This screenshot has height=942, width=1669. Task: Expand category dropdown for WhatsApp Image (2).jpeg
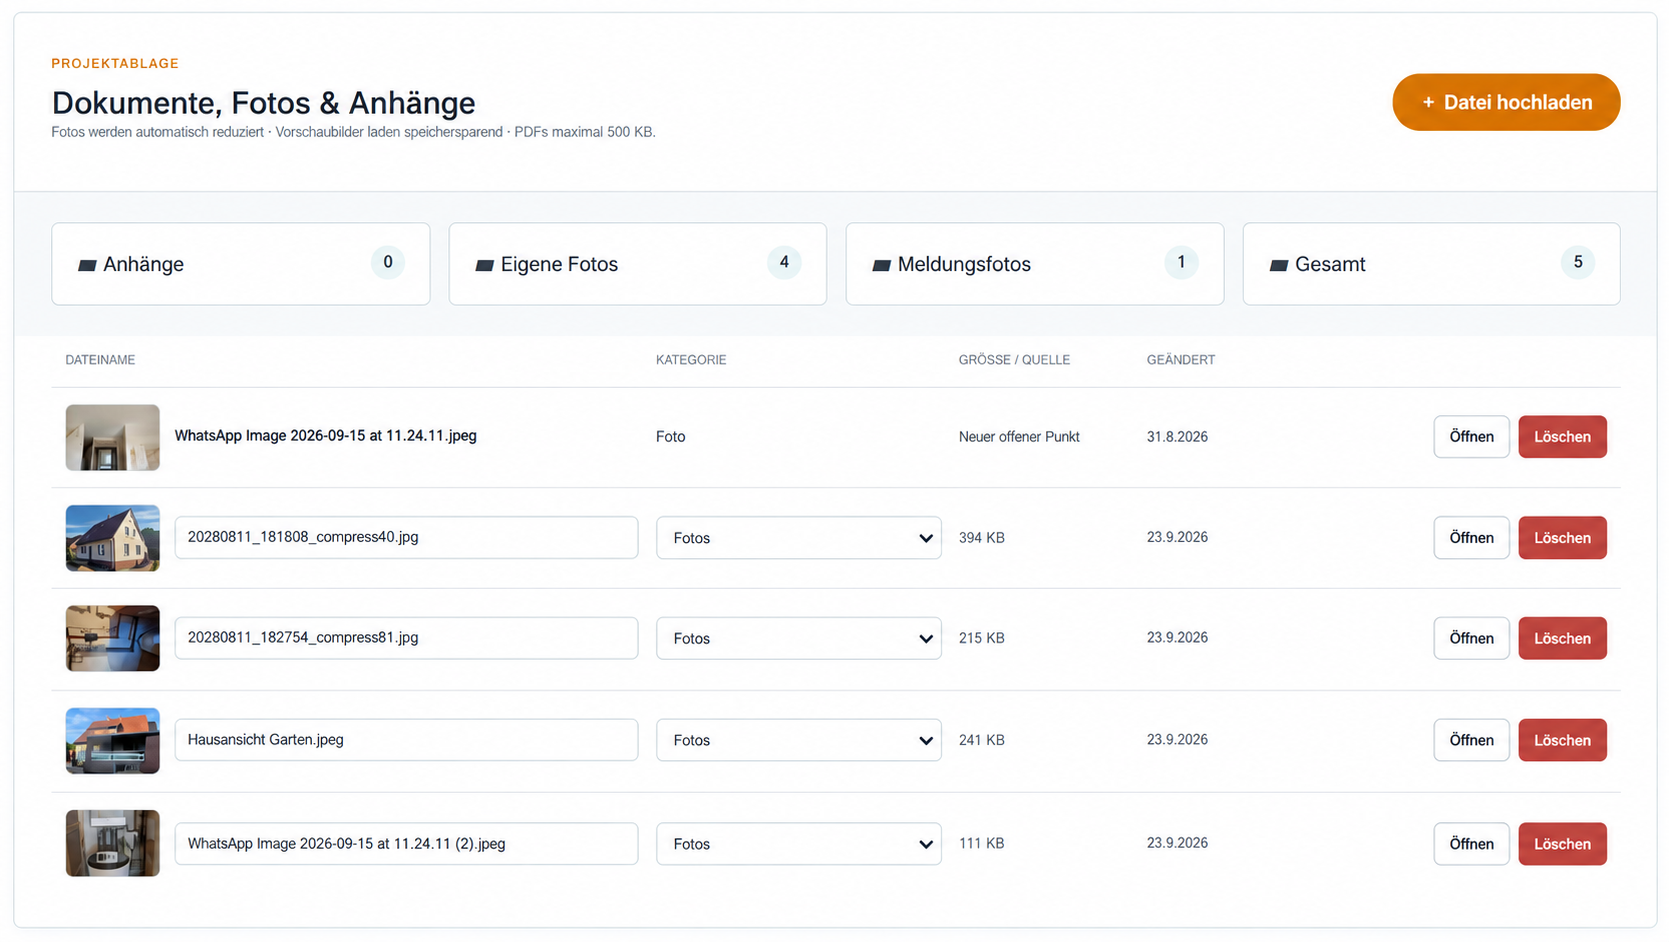(x=798, y=844)
